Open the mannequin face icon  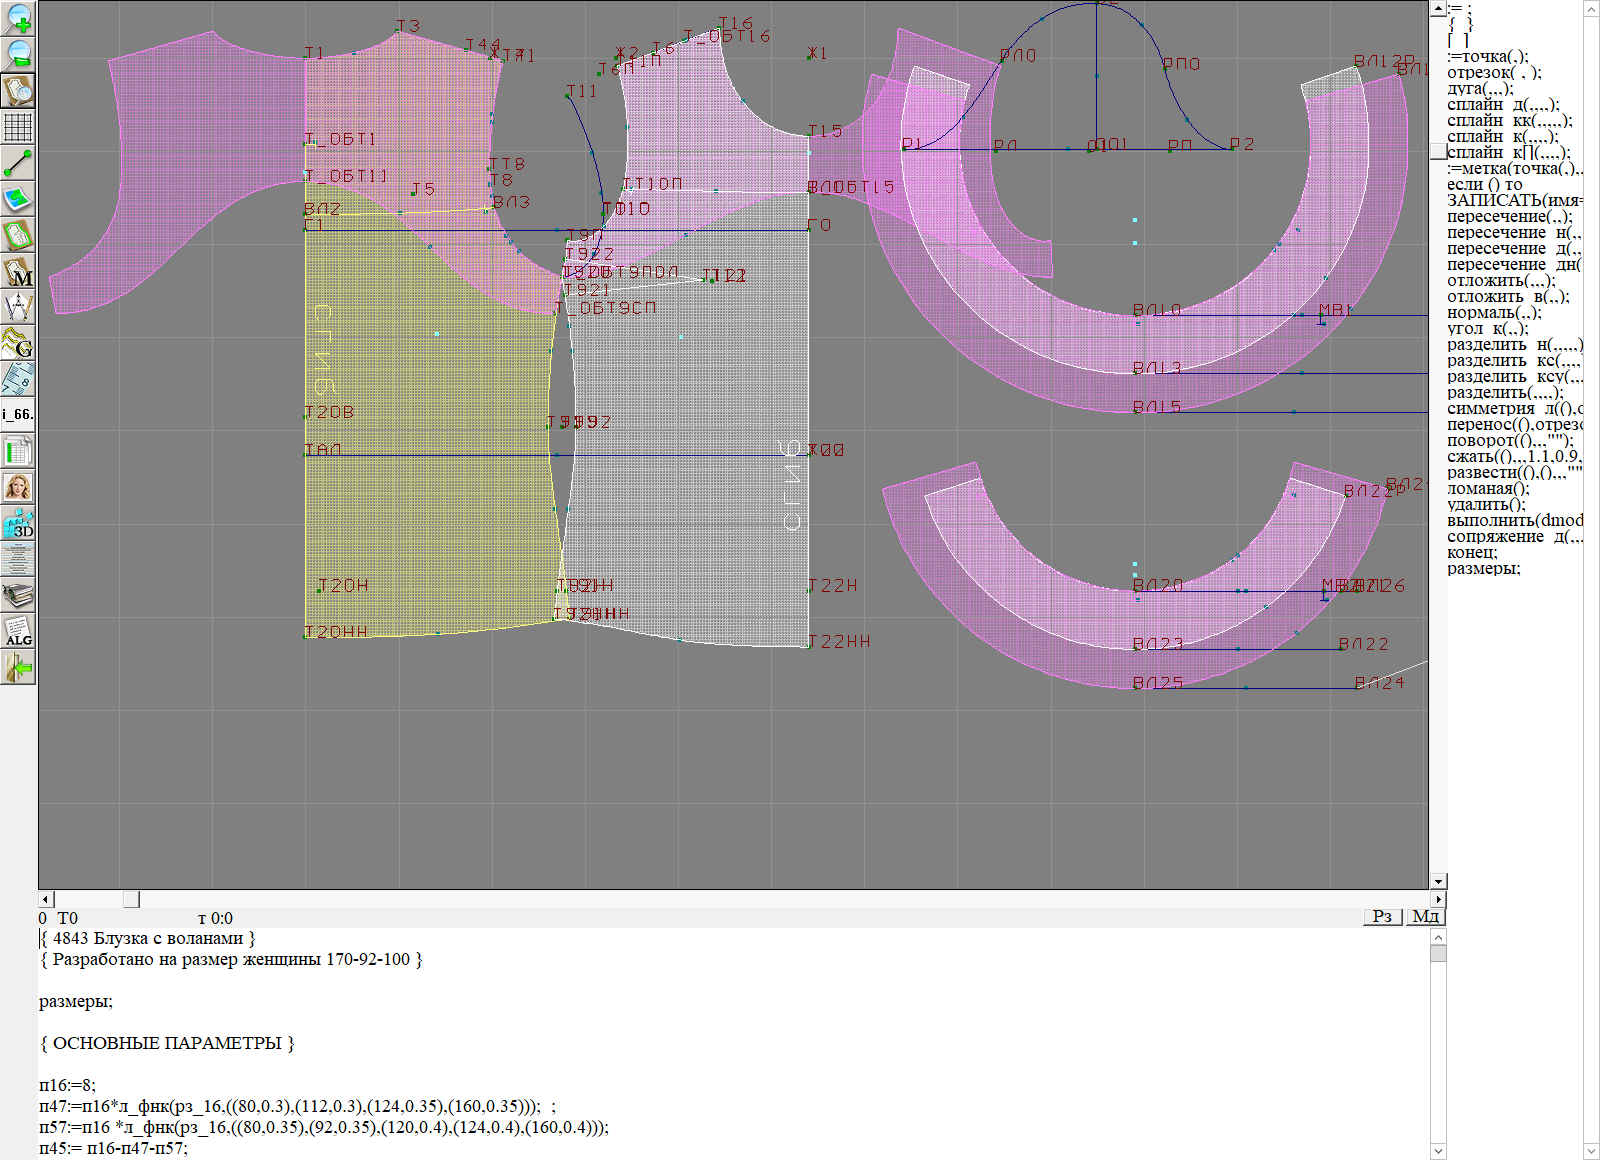[18, 487]
